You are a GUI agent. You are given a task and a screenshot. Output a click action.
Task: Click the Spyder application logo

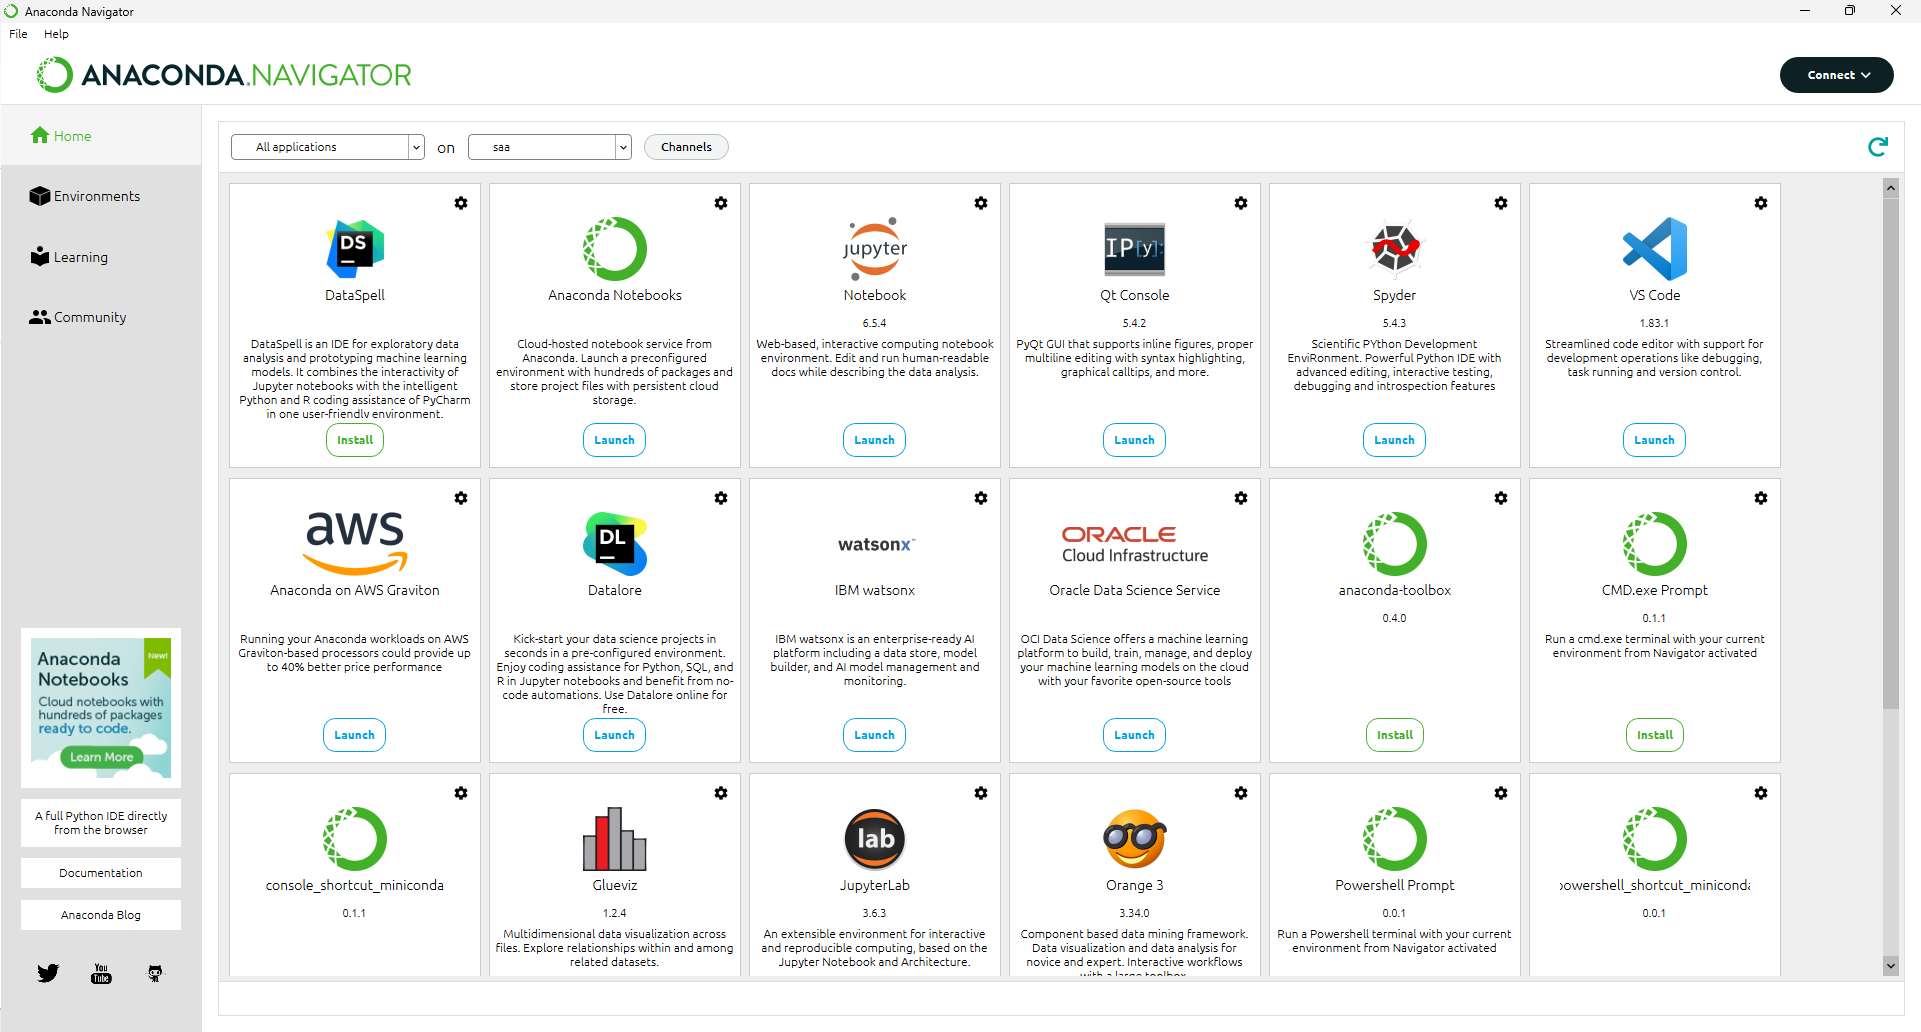point(1394,248)
